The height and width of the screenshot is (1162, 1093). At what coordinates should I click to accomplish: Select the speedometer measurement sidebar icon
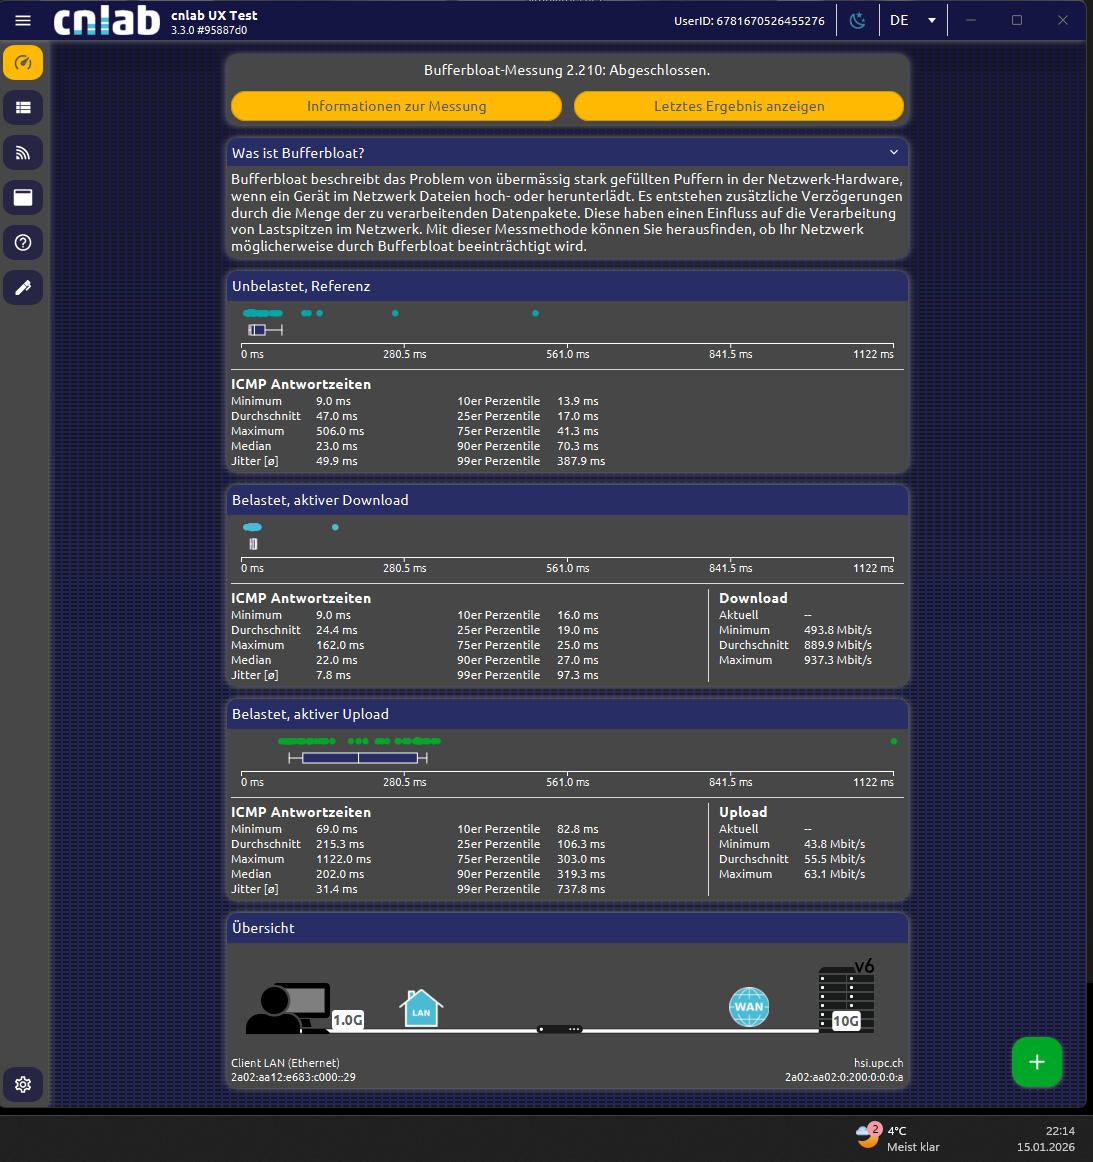[23, 63]
